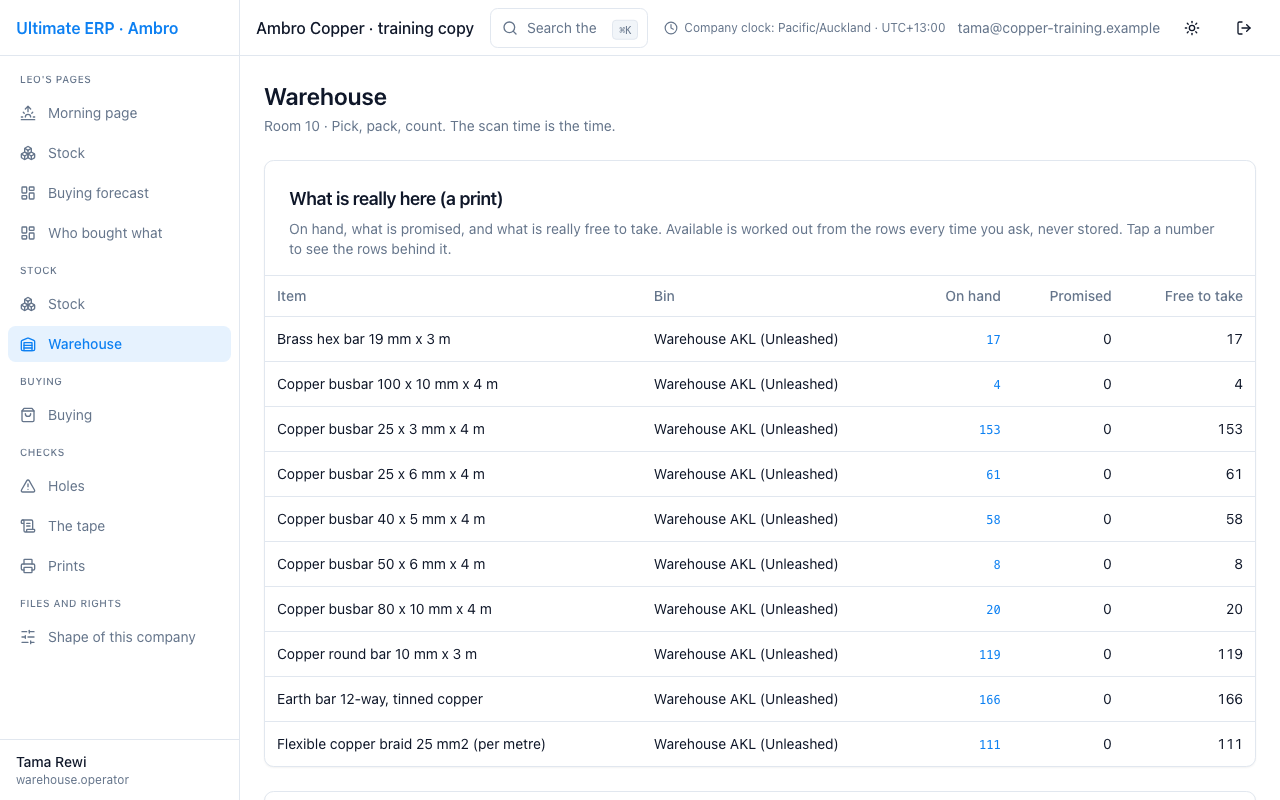Open Buying forecast in sidebar
This screenshot has height=800, width=1280.
tap(119, 193)
